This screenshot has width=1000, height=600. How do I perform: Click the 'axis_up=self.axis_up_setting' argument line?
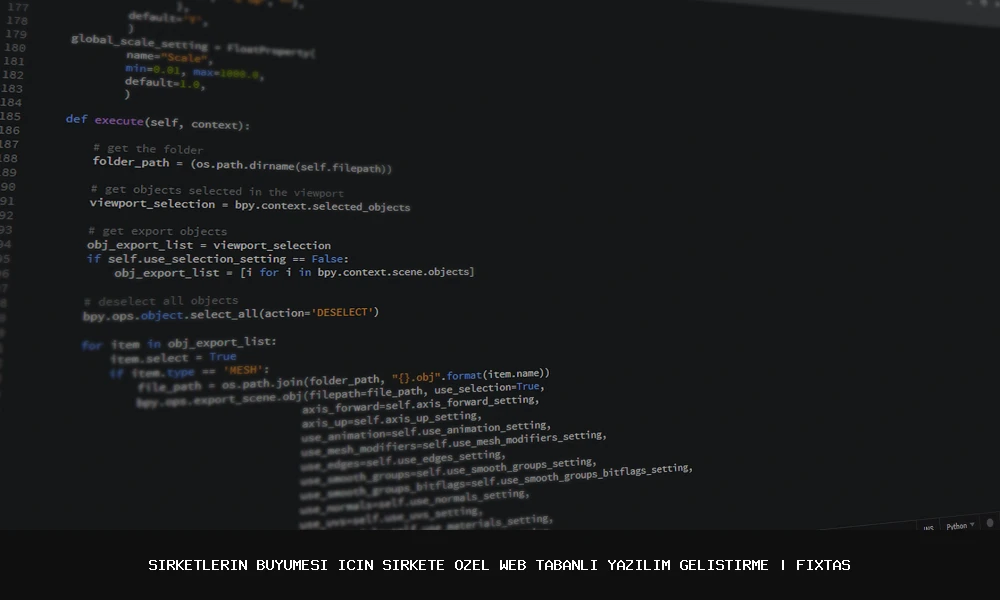click(391, 420)
